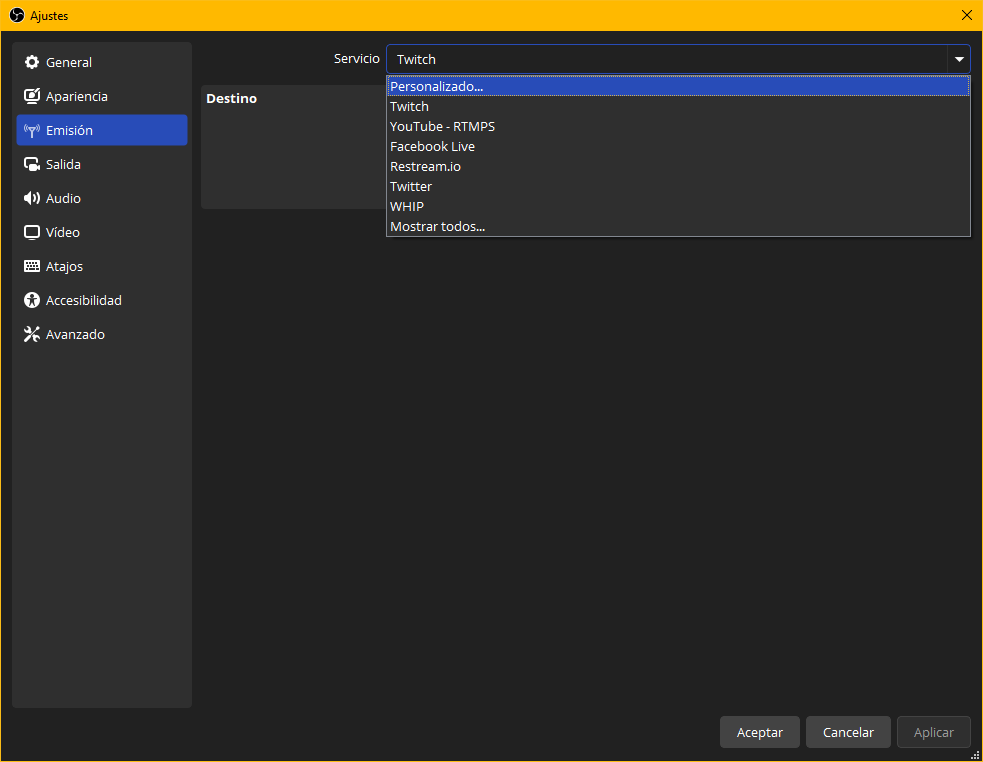Click Aceptar to confirm settings
The width and height of the screenshot is (983, 762).
pos(759,732)
